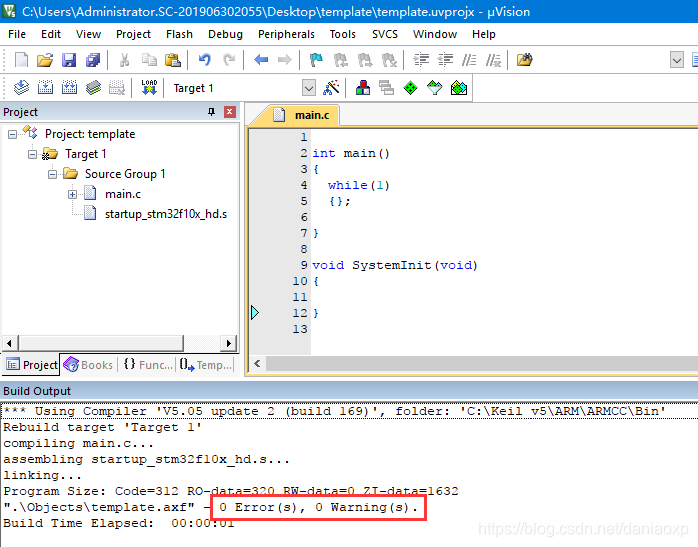This screenshot has height=547, width=698.
Task: Navigate forwards with the right arrow
Action: pos(284,60)
